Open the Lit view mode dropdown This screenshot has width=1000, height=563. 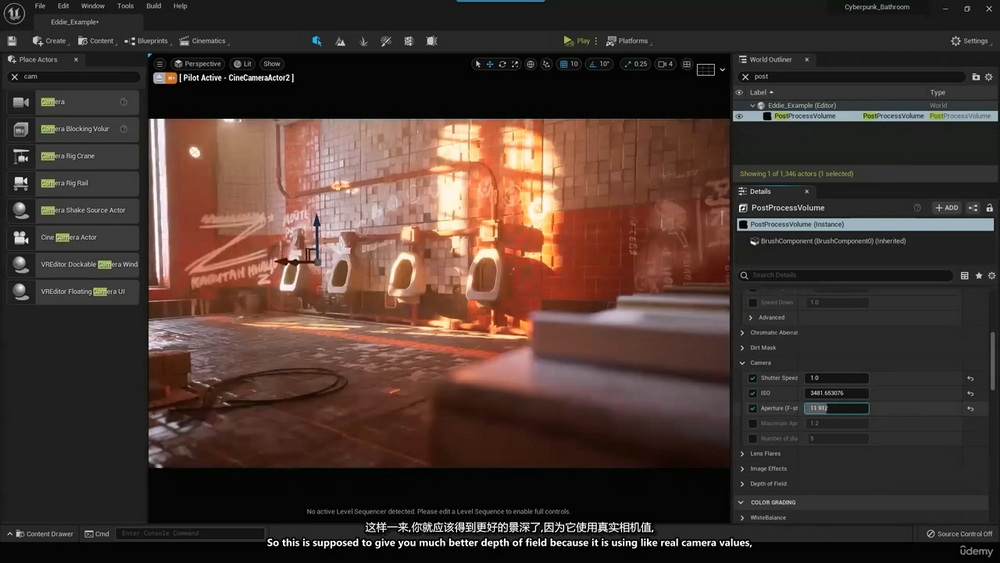pos(242,64)
